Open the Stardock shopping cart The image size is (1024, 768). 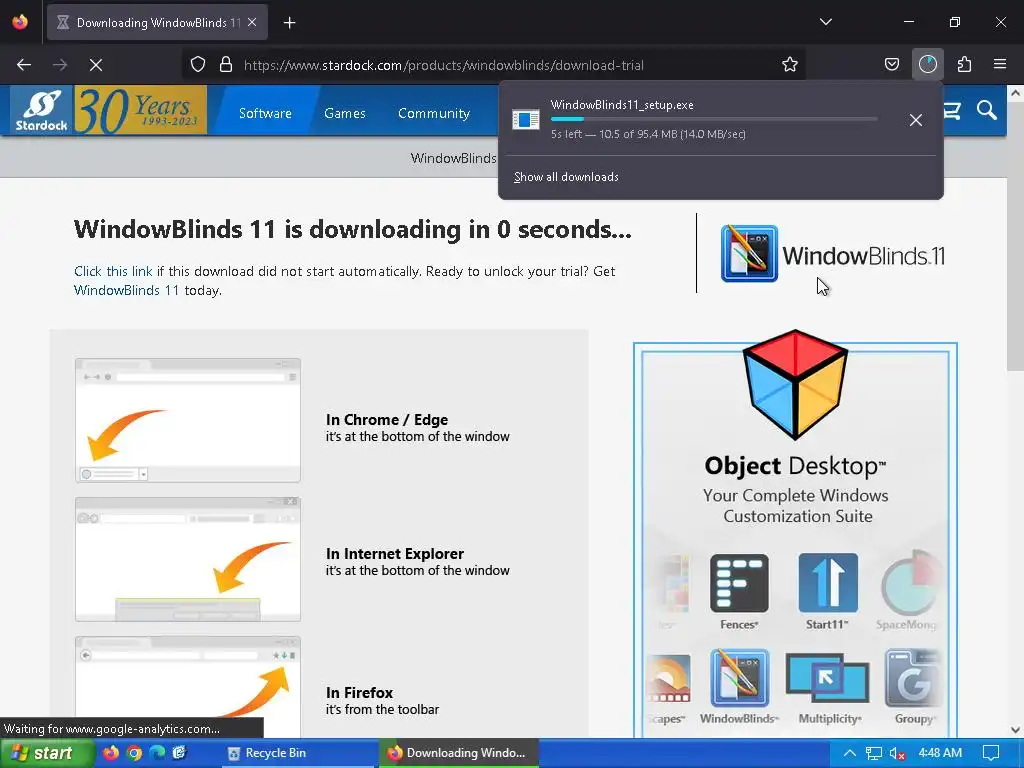pyautogui.click(x=952, y=111)
